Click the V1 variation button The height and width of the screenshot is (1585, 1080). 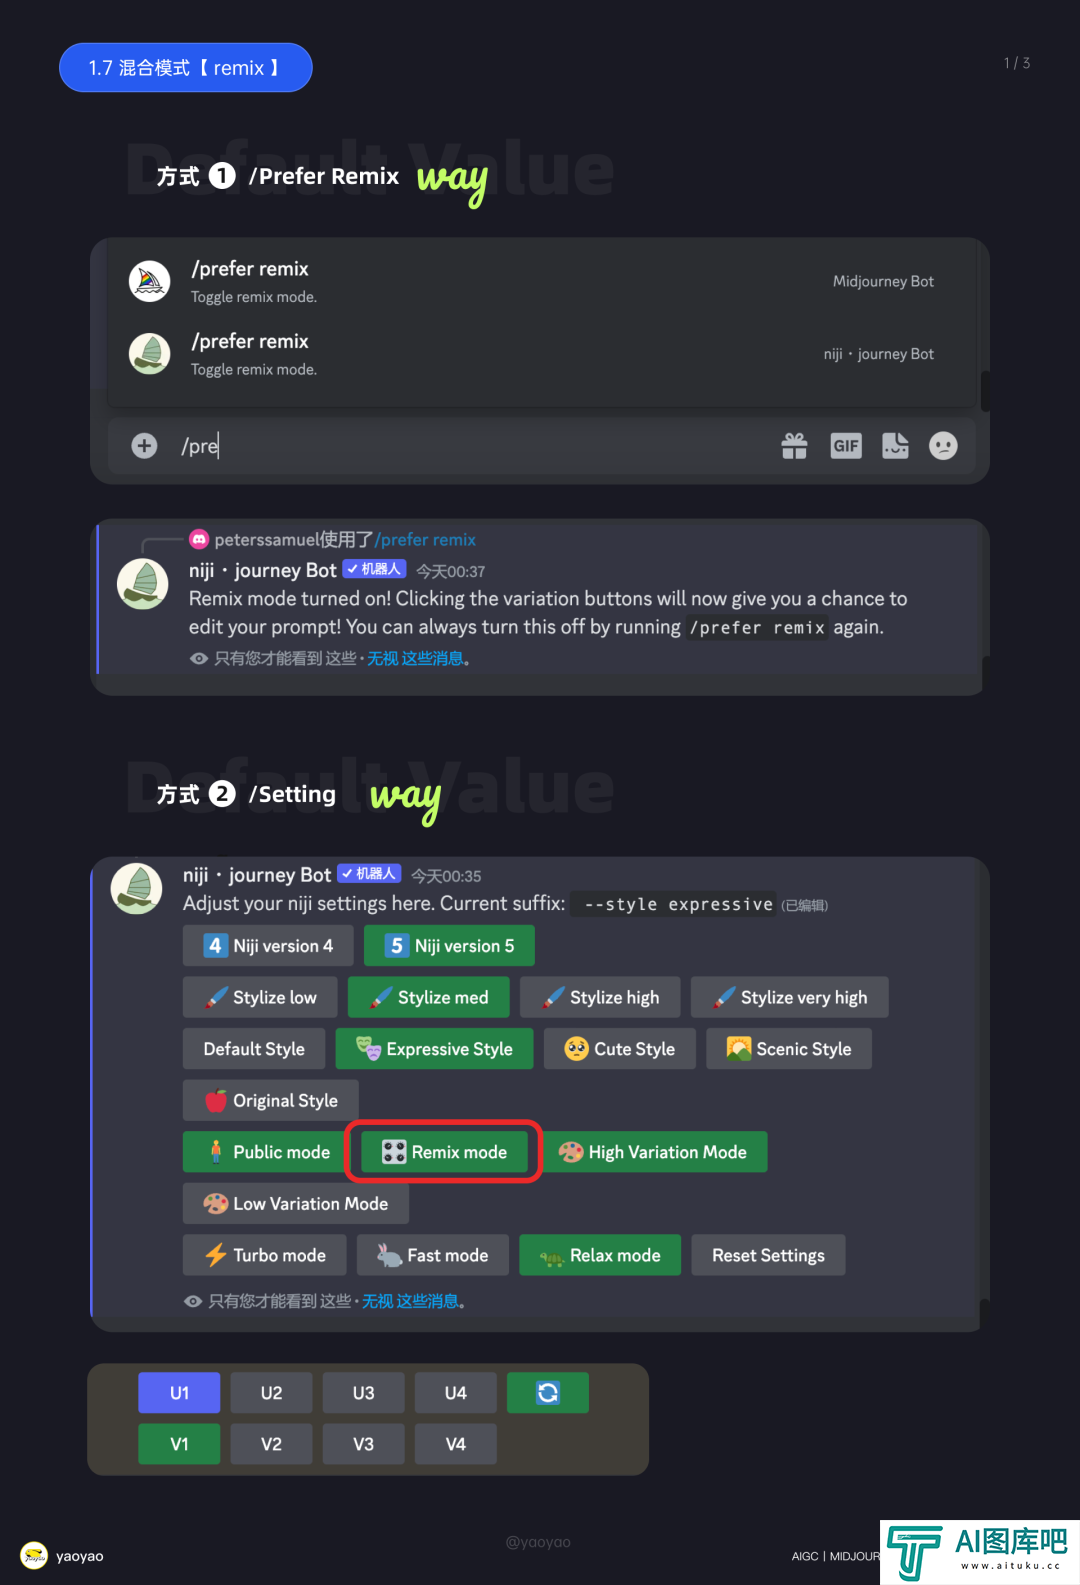pyautogui.click(x=179, y=1444)
